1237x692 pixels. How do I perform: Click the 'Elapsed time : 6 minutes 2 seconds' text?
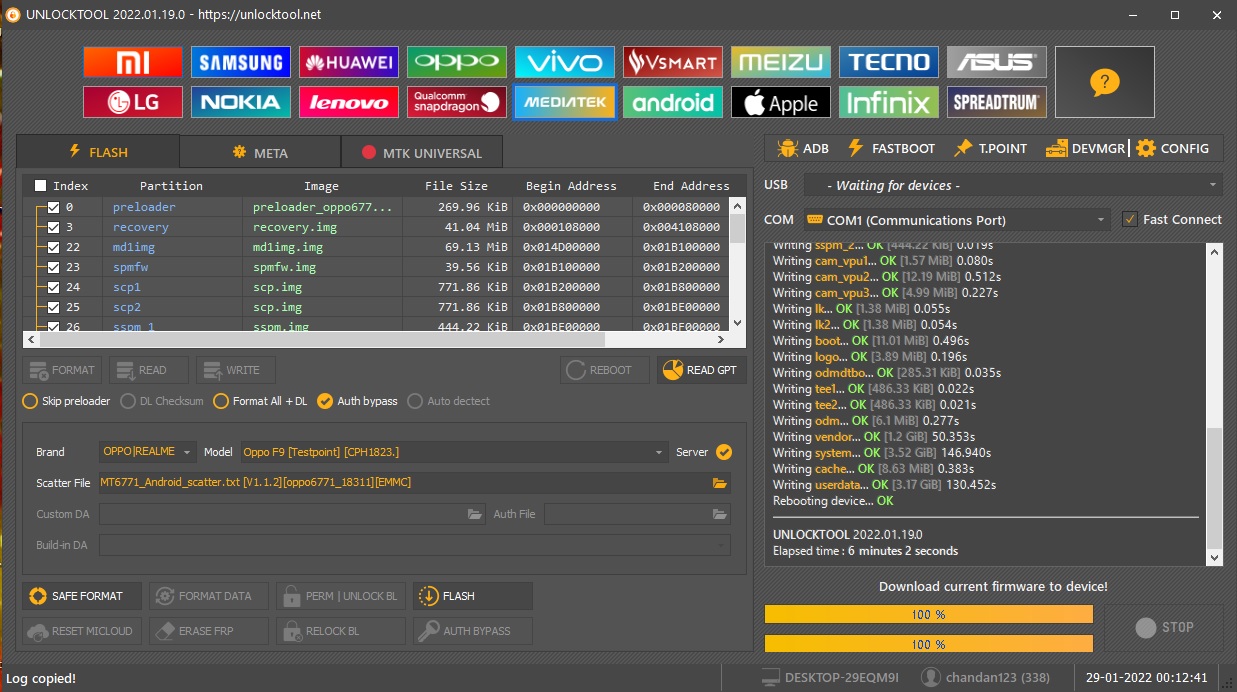(865, 551)
